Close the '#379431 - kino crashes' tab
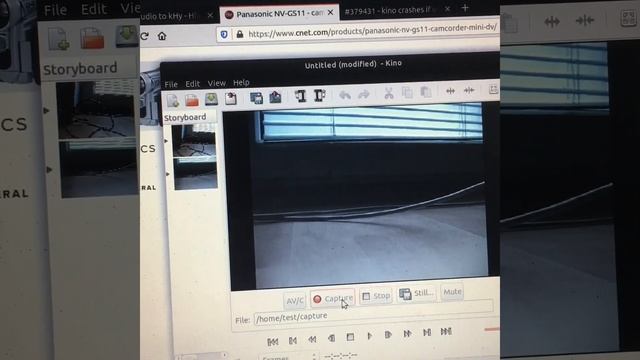The width and height of the screenshot is (640, 360). [x=447, y=9]
